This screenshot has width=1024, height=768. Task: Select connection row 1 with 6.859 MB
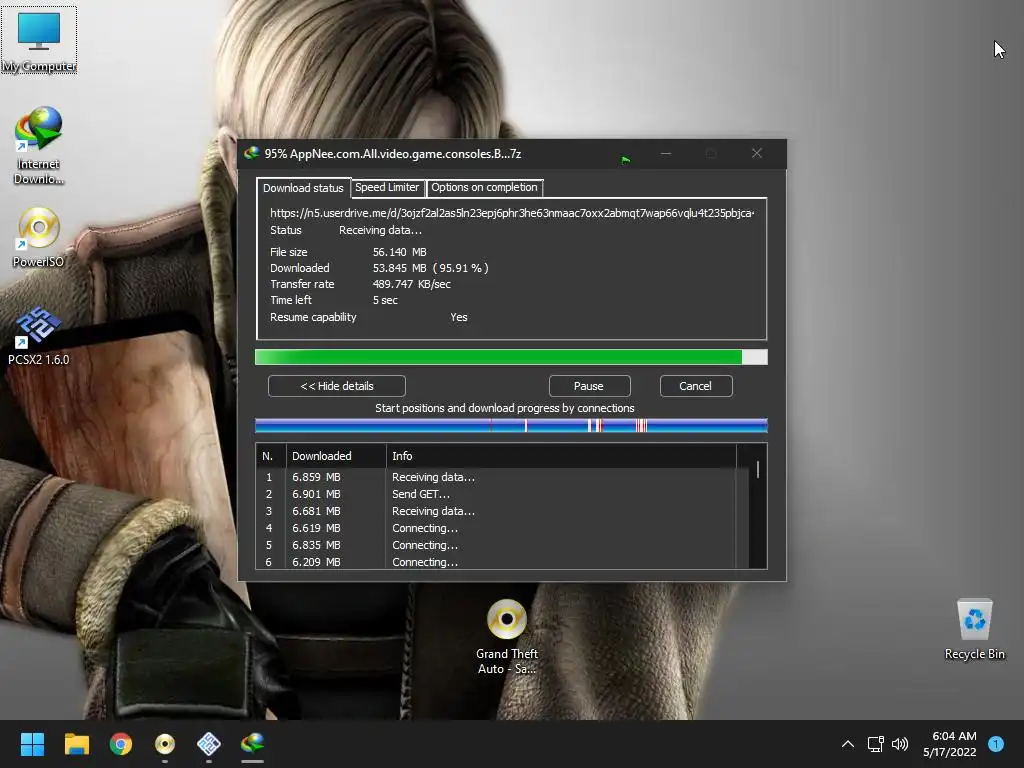[496, 477]
